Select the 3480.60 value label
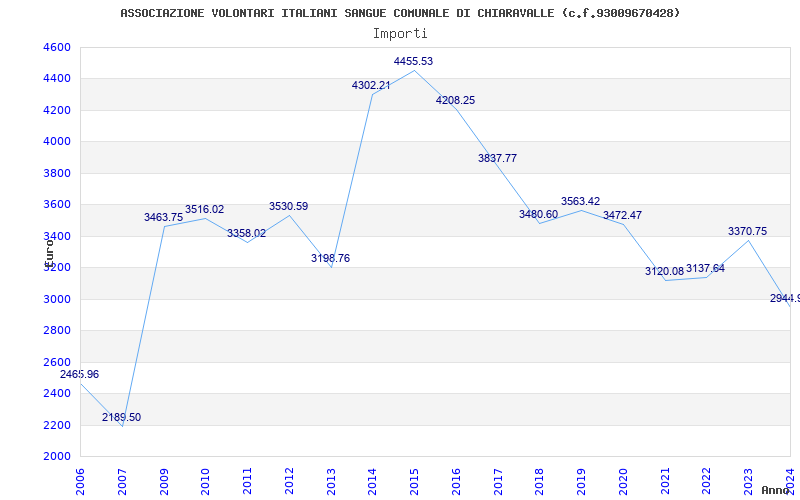 pyautogui.click(x=538, y=214)
